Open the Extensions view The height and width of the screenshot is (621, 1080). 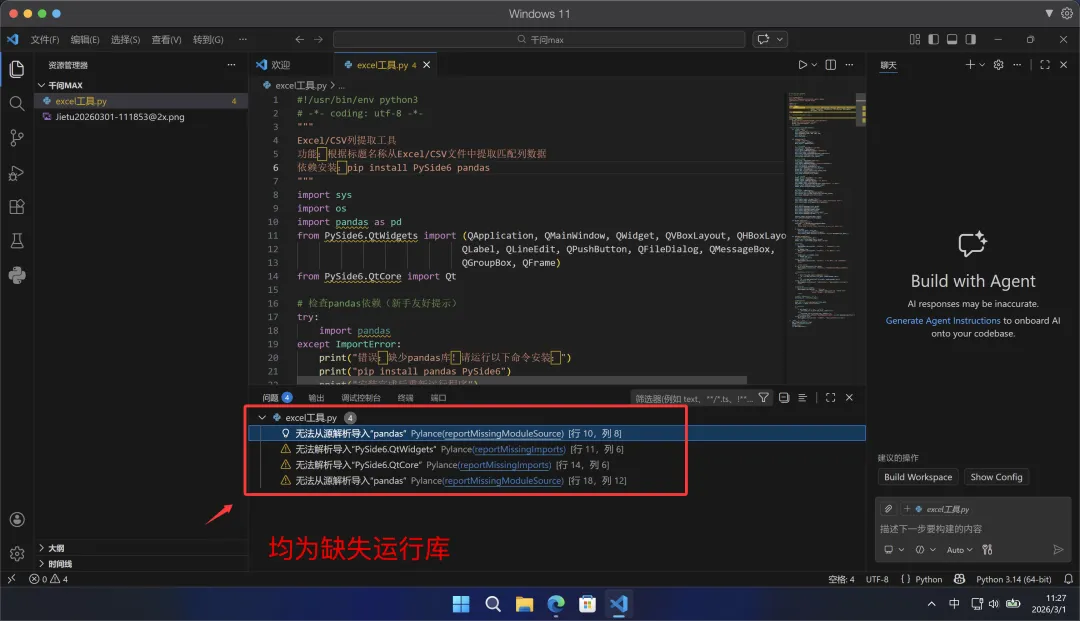tap(17, 207)
